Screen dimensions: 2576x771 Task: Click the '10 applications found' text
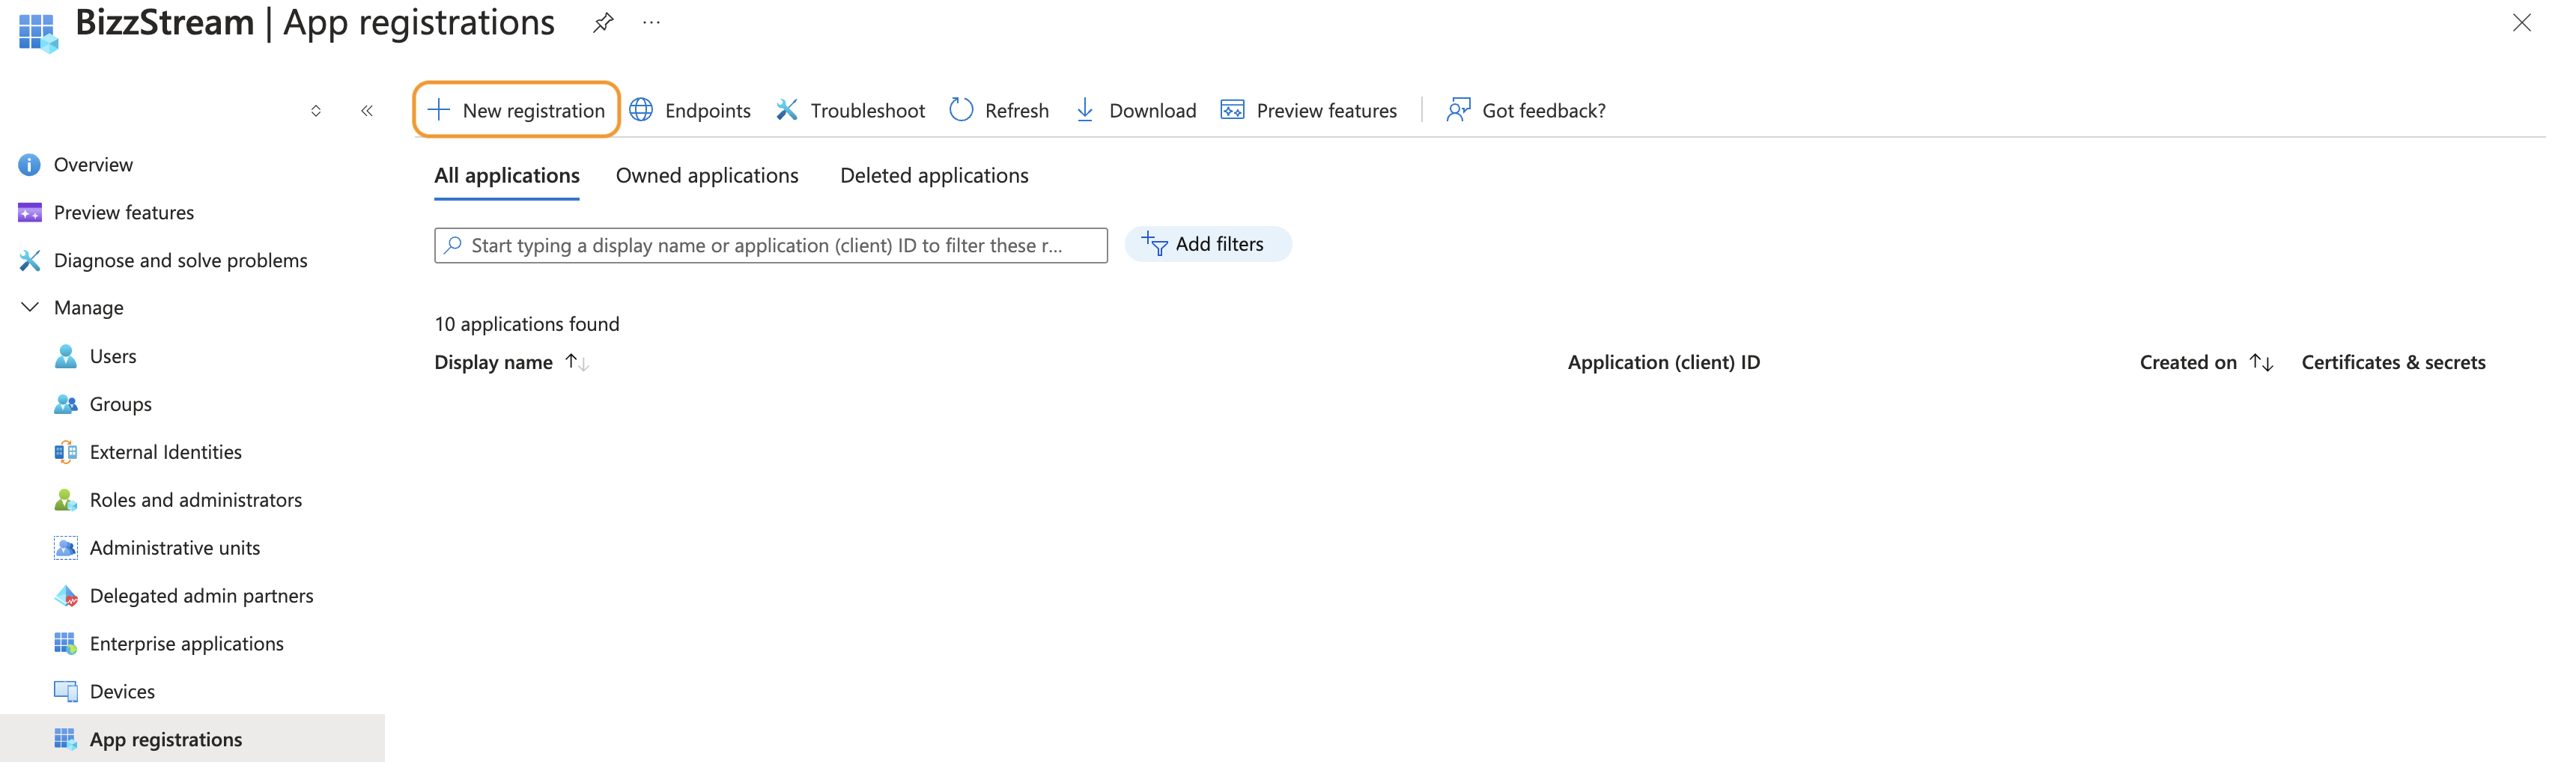pos(527,325)
